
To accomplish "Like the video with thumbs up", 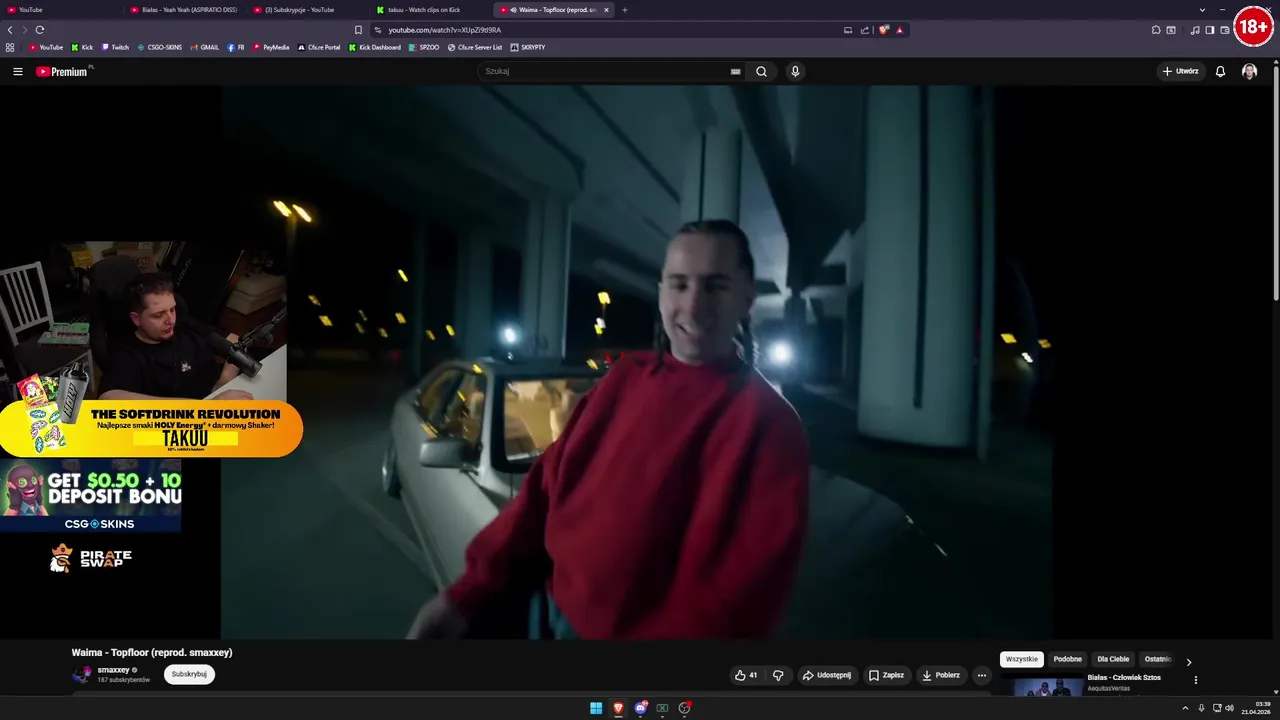I will point(746,675).
